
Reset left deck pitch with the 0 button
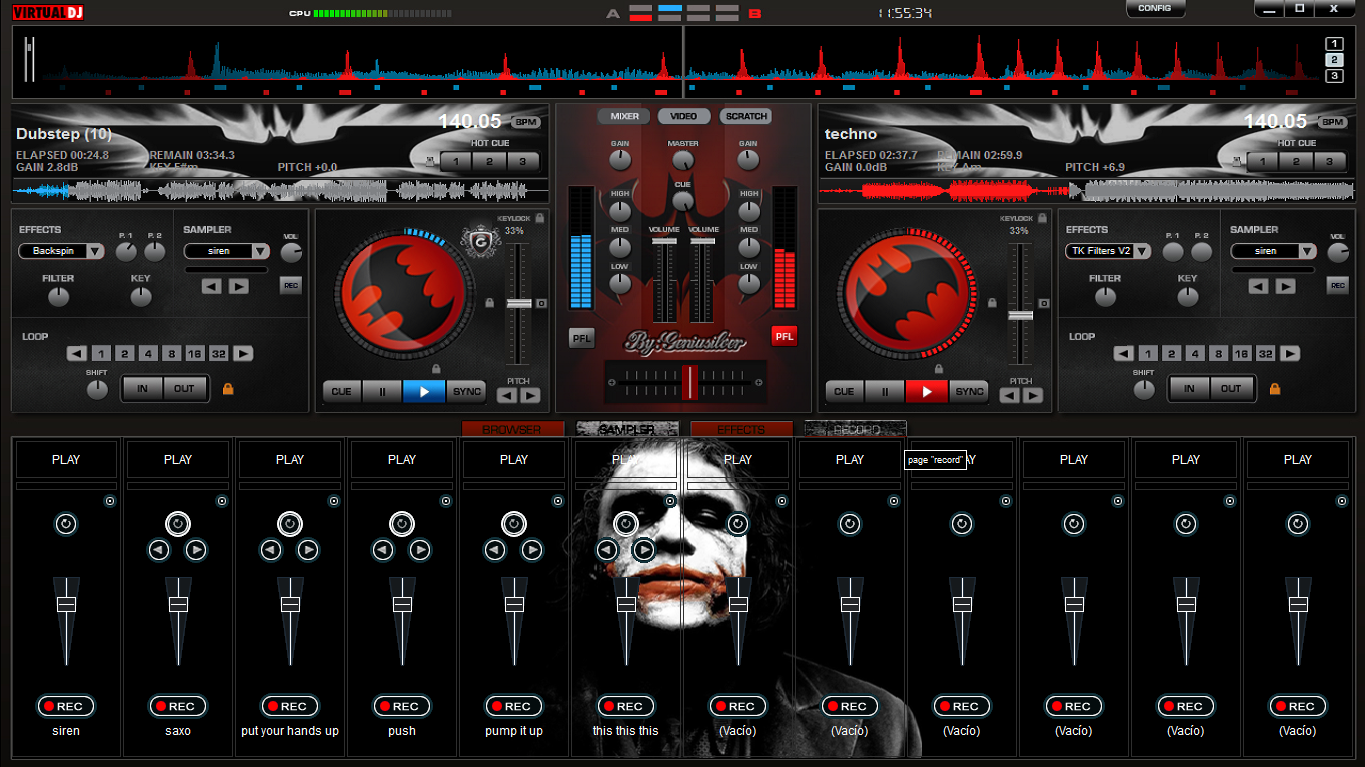(x=541, y=303)
